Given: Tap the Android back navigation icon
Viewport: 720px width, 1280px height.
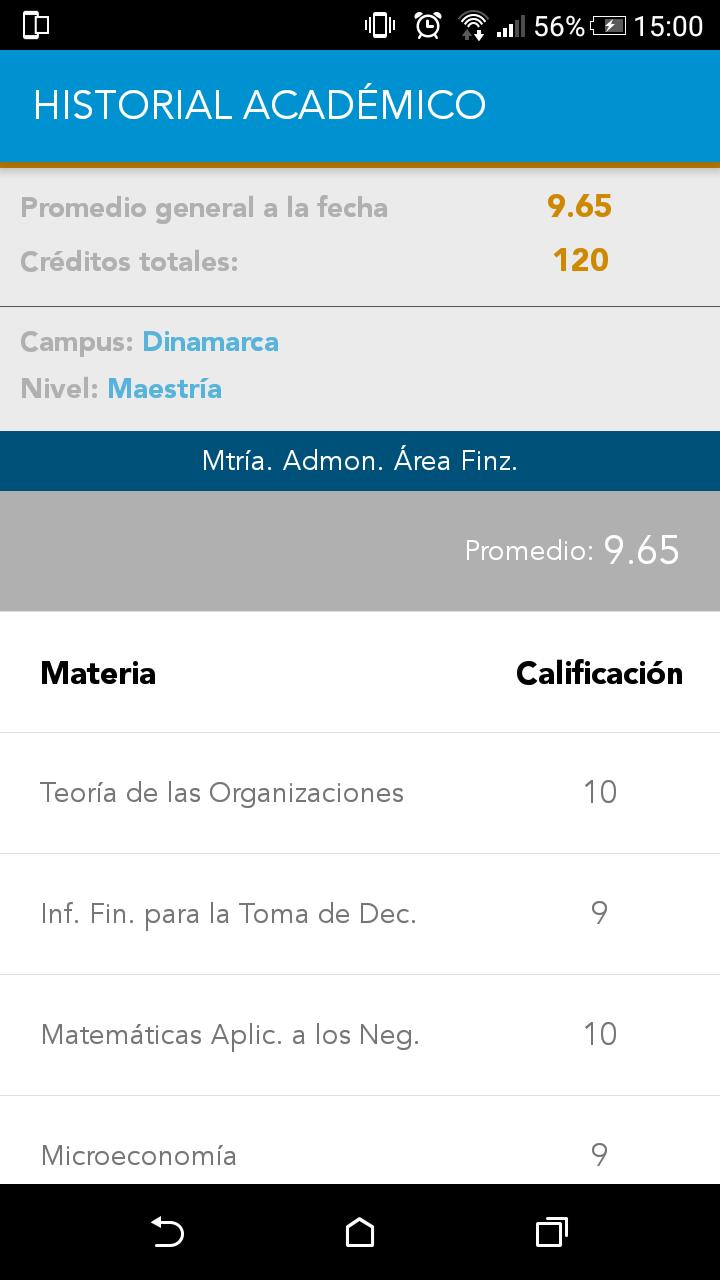Looking at the screenshot, I should (x=167, y=1232).
